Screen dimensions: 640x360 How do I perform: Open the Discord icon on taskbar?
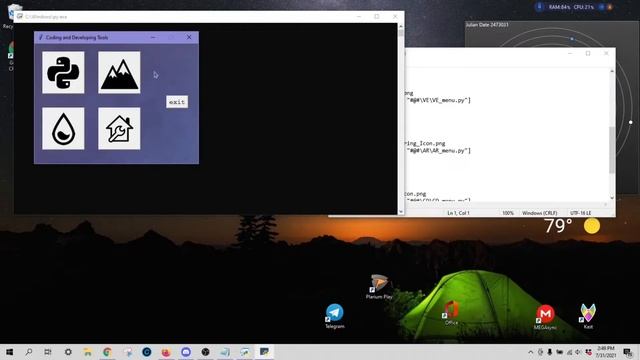tap(186, 352)
